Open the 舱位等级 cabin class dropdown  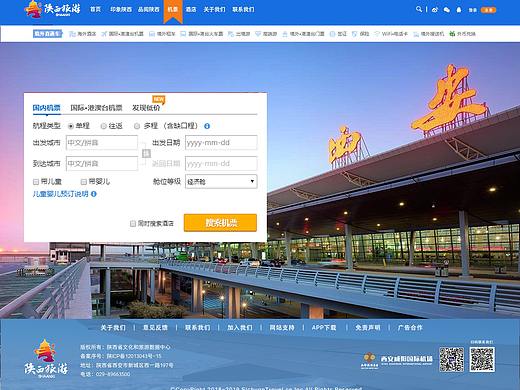tap(221, 182)
